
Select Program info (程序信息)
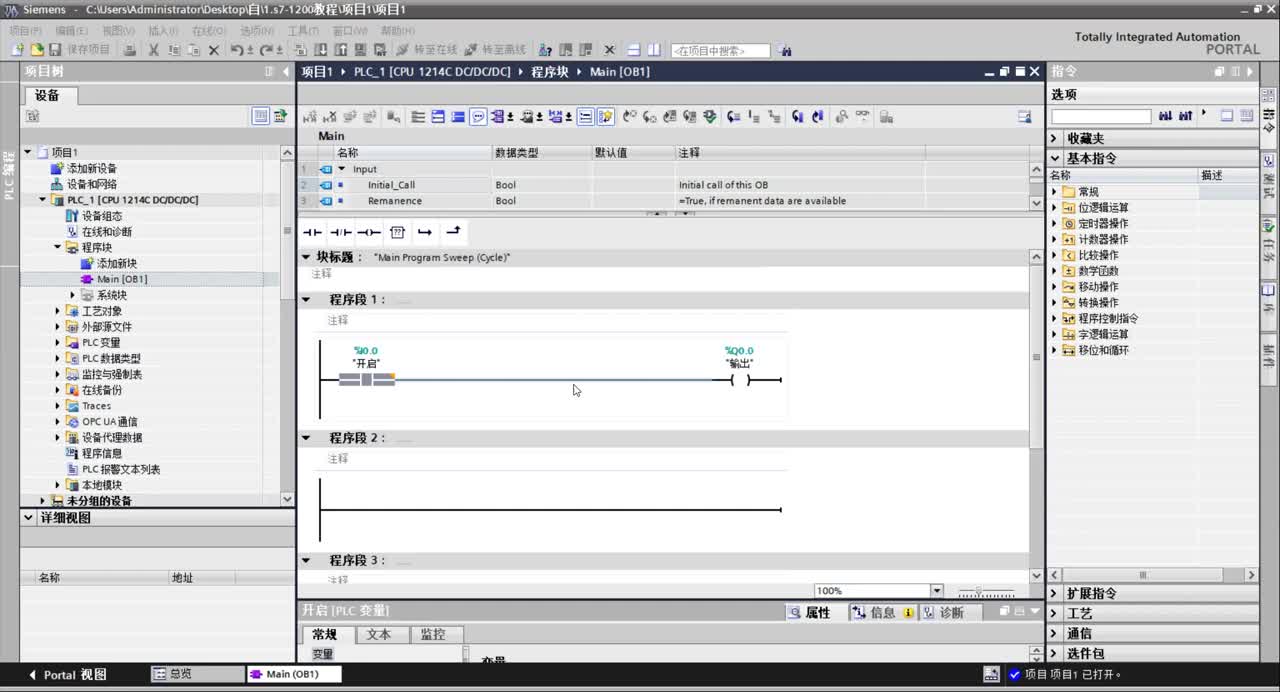[x=102, y=453]
